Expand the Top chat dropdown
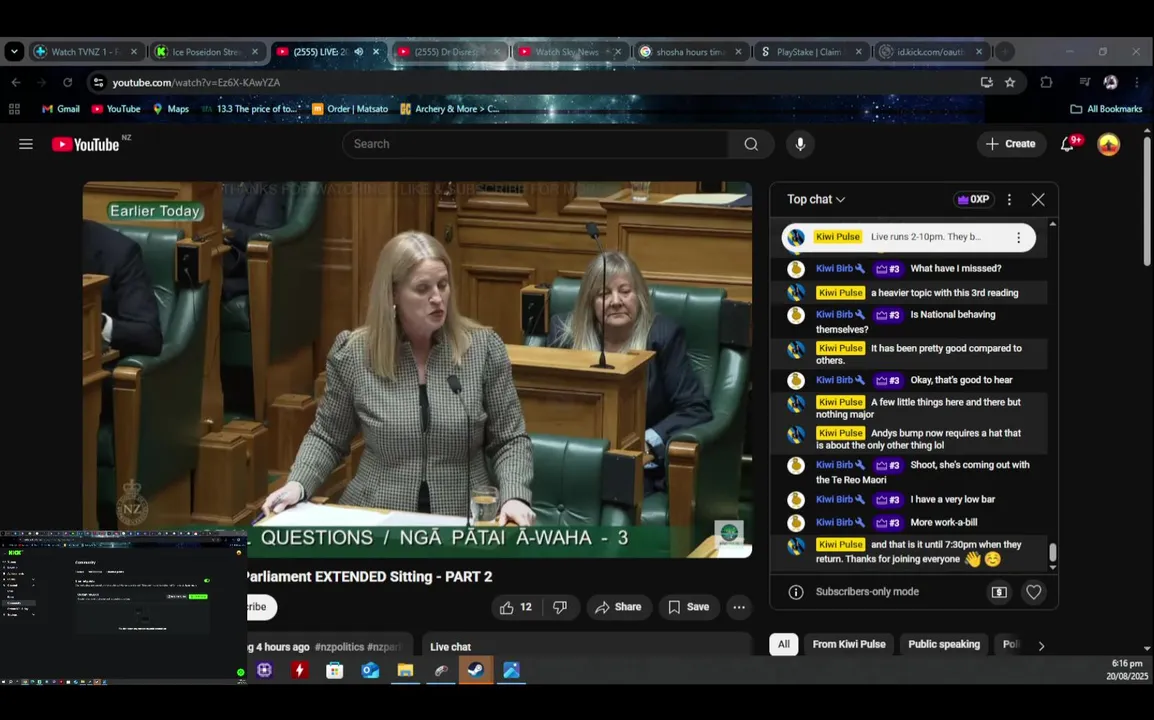Viewport: 1154px width, 720px height. coord(816,200)
